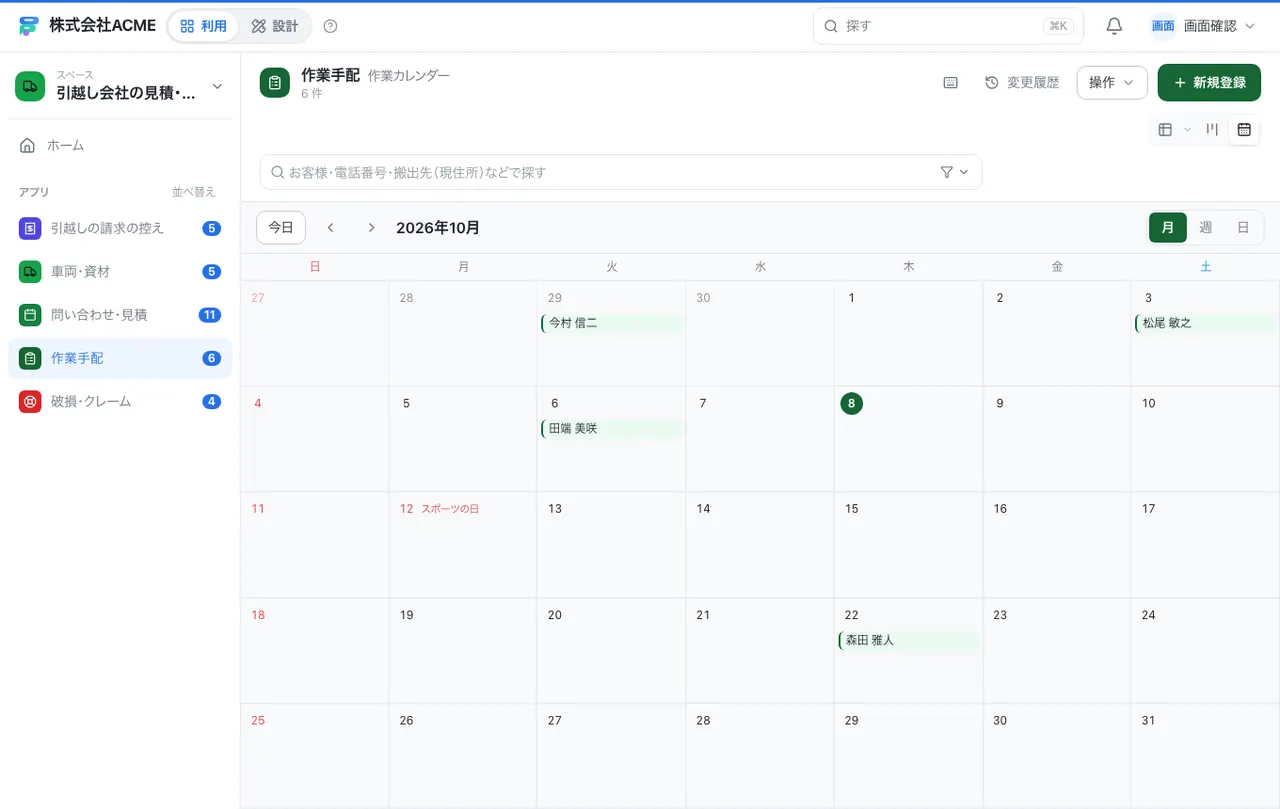This screenshot has height=809, width=1280.
Task: Click 並べ替え in the sidebar
Action: [x=194, y=192]
